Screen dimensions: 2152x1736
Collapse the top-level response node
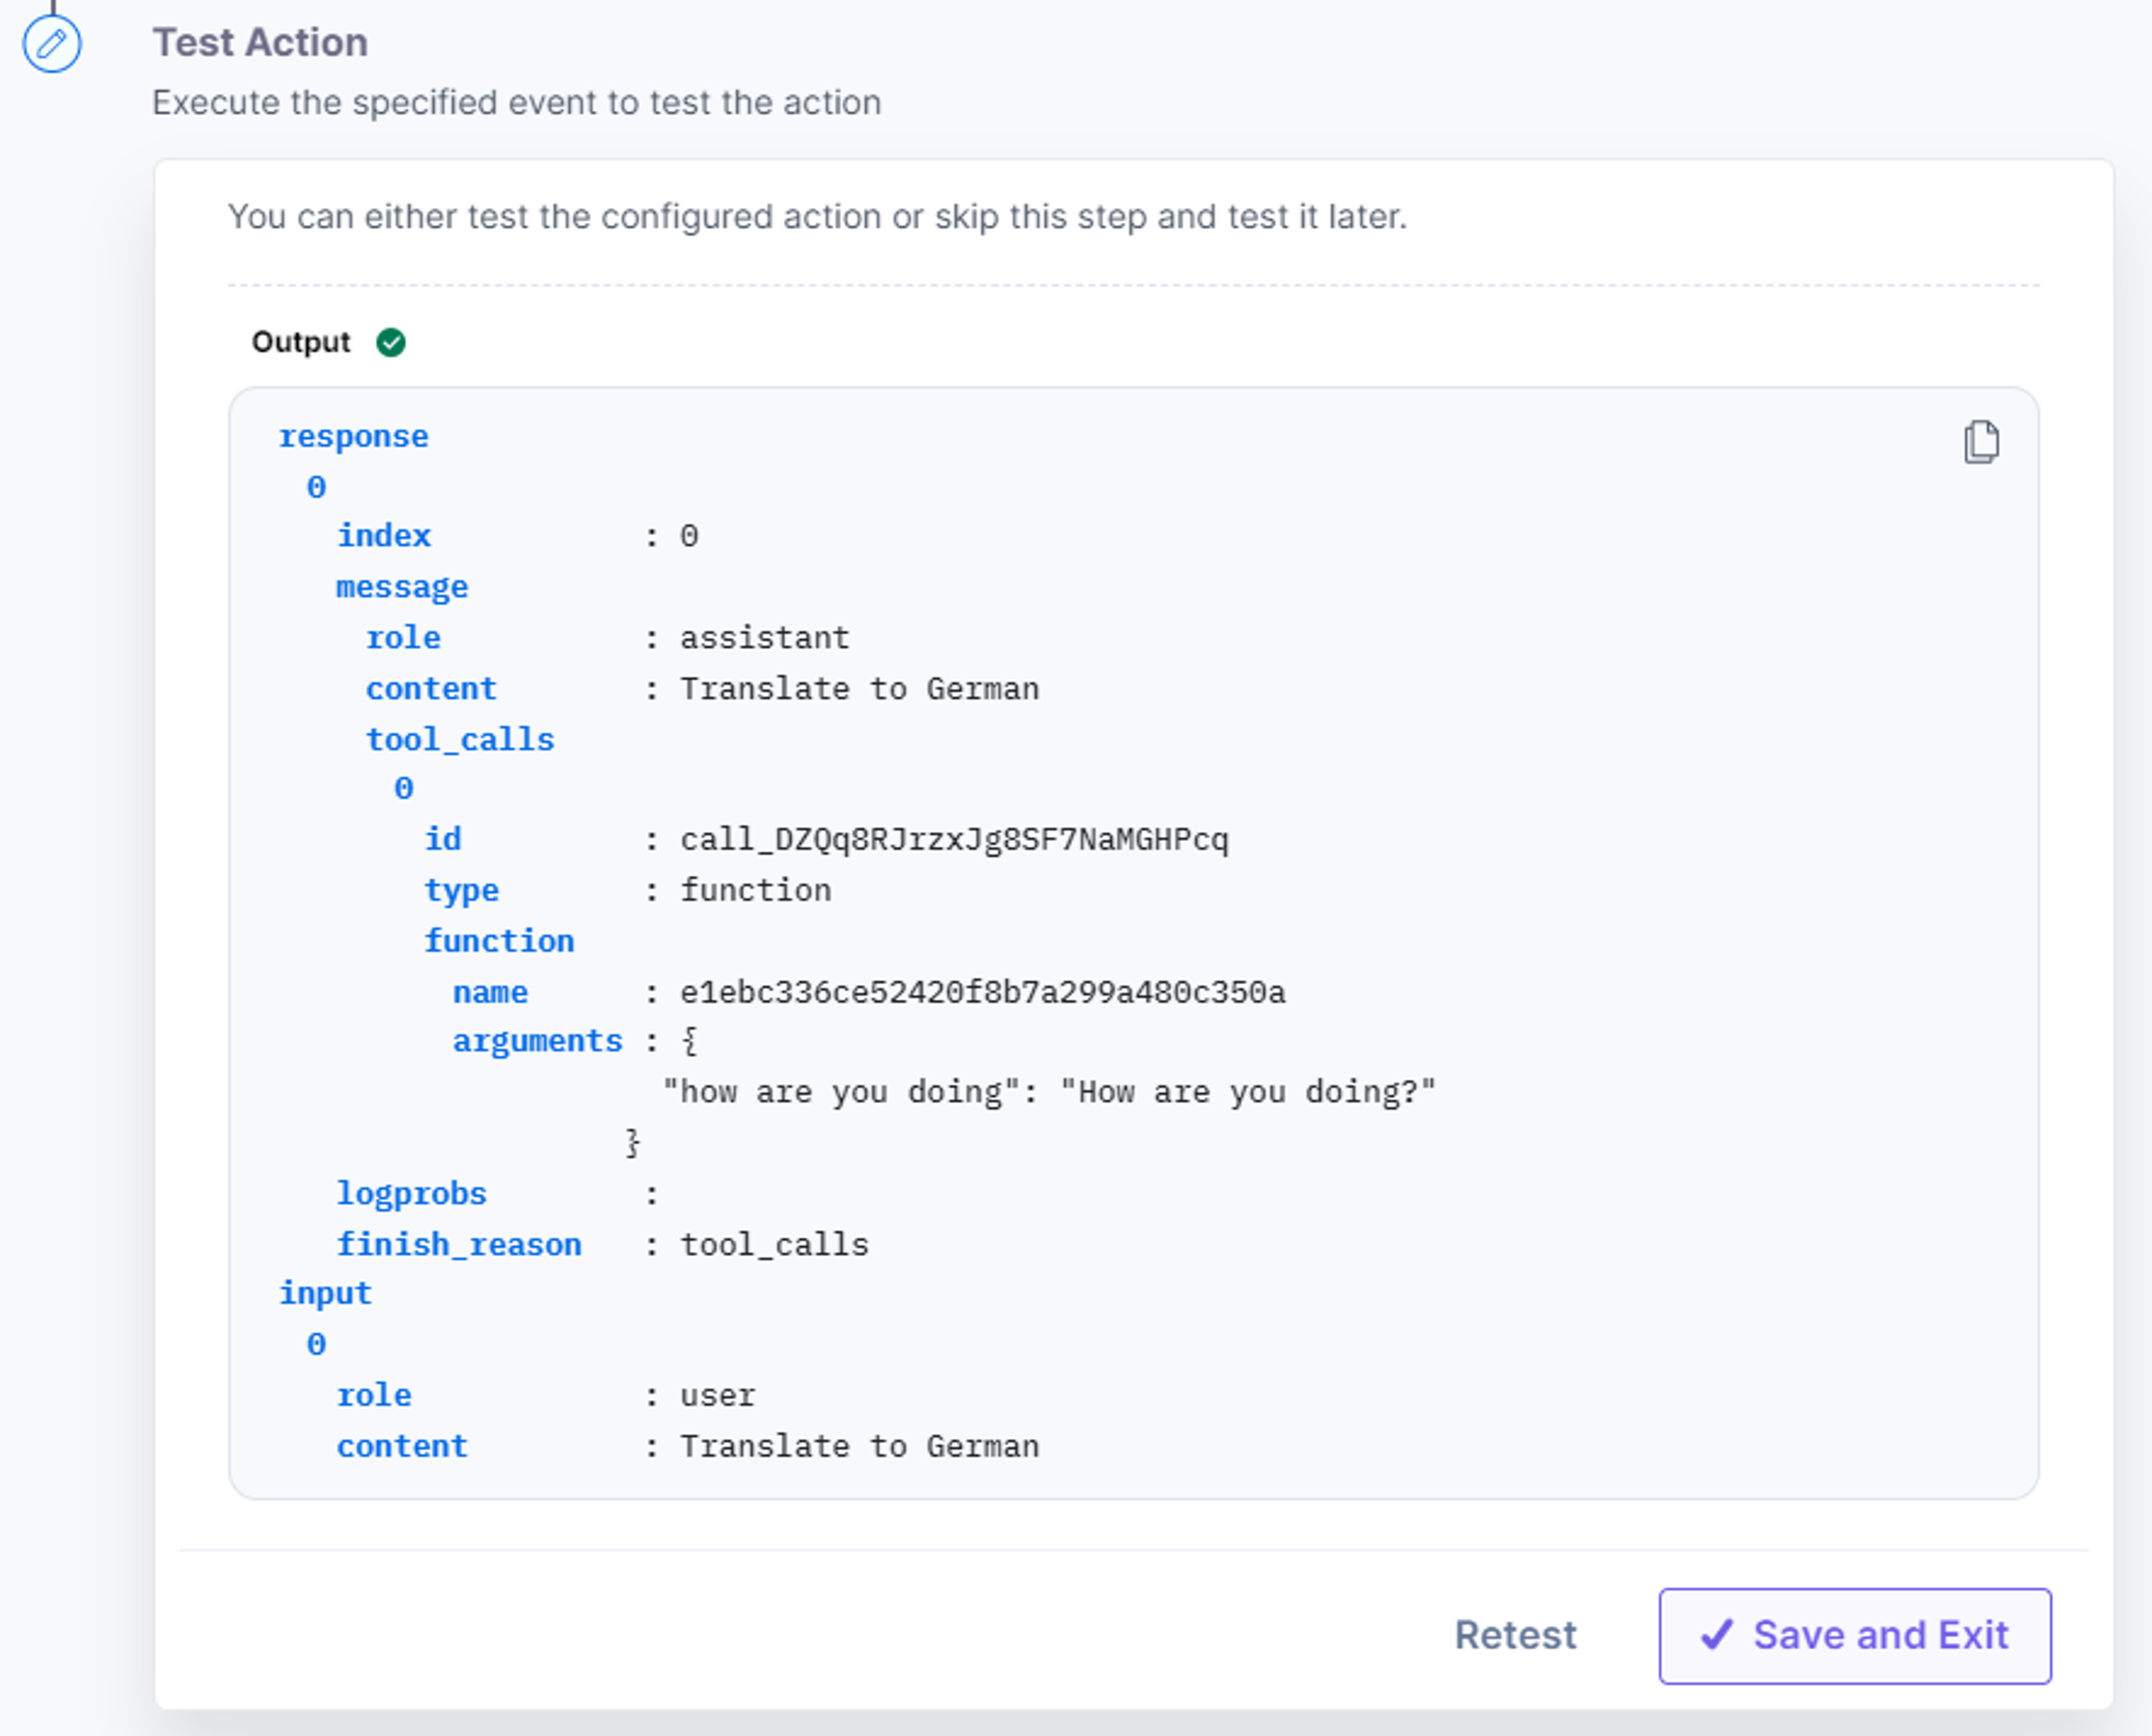(x=353, y=437)
